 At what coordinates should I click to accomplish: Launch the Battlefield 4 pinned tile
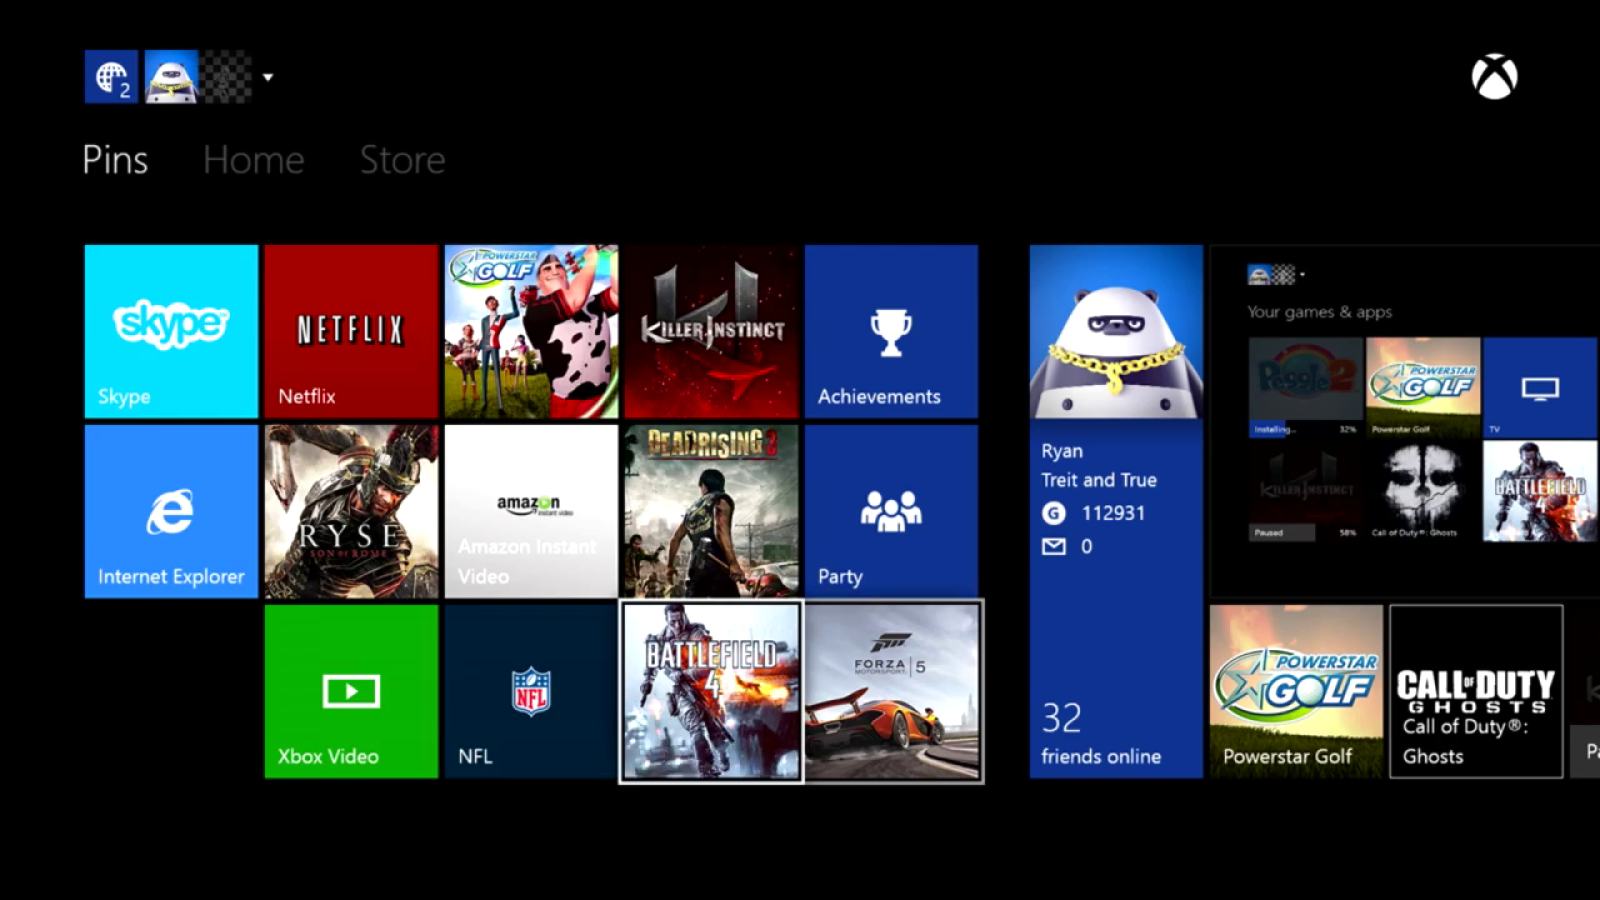coord(711,691)
